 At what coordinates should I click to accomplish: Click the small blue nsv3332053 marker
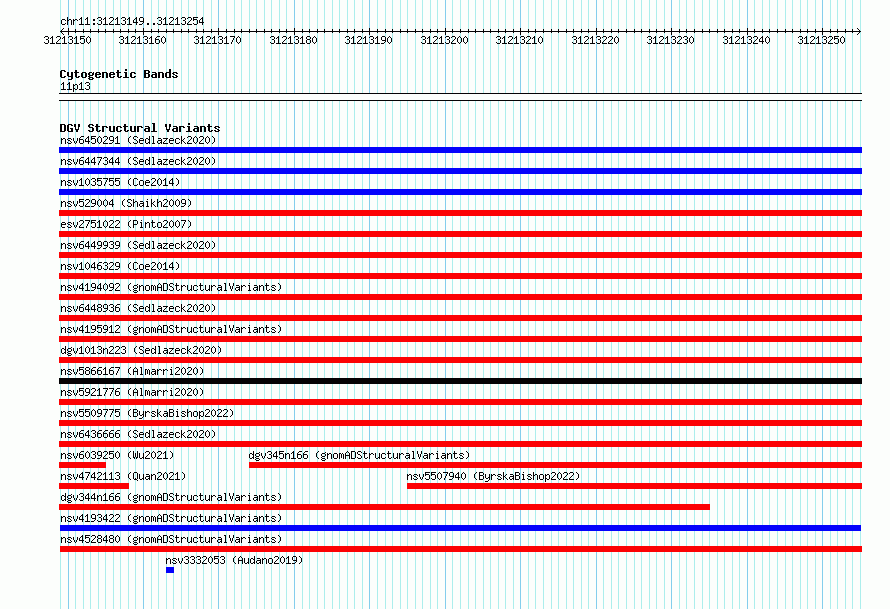coord(170,570)
